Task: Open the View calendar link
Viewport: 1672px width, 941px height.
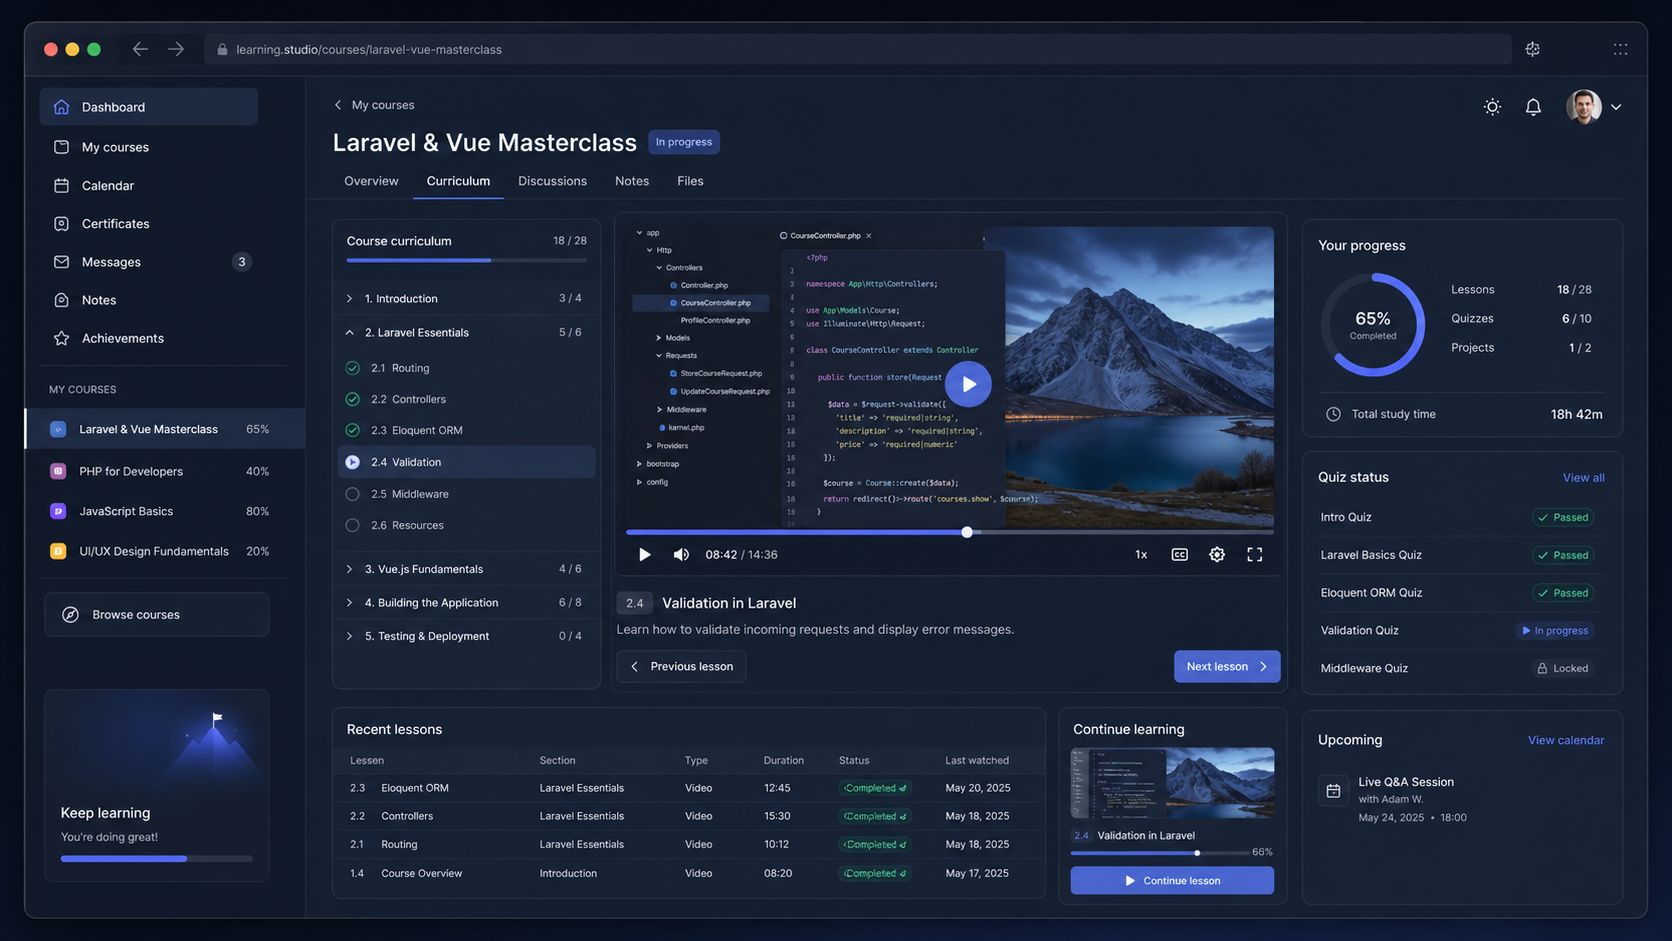Action: pyautogui.click(x=1566, y=741)
